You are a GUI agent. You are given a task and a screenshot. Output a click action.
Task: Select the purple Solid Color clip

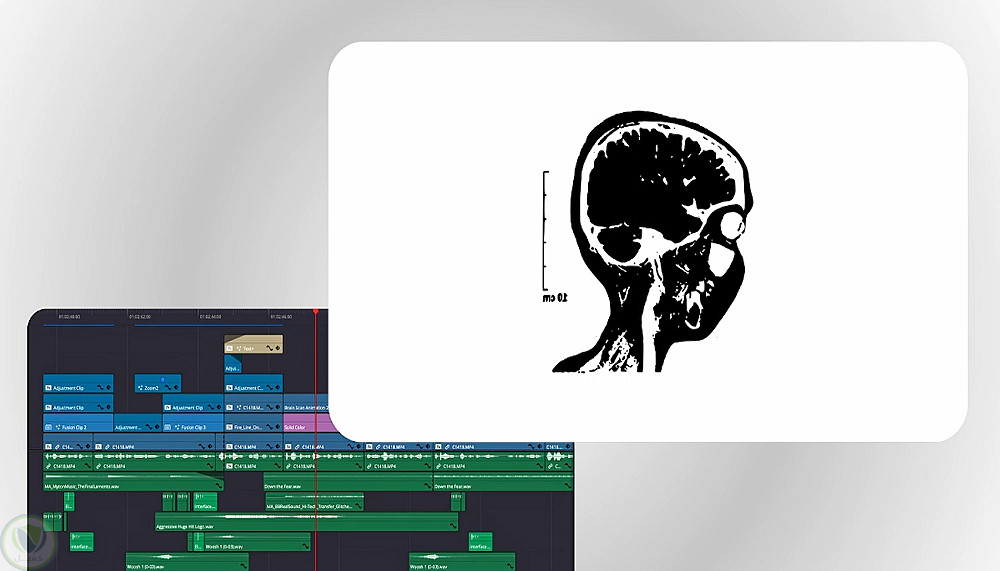pyautogui.click(x=306, y=423)
